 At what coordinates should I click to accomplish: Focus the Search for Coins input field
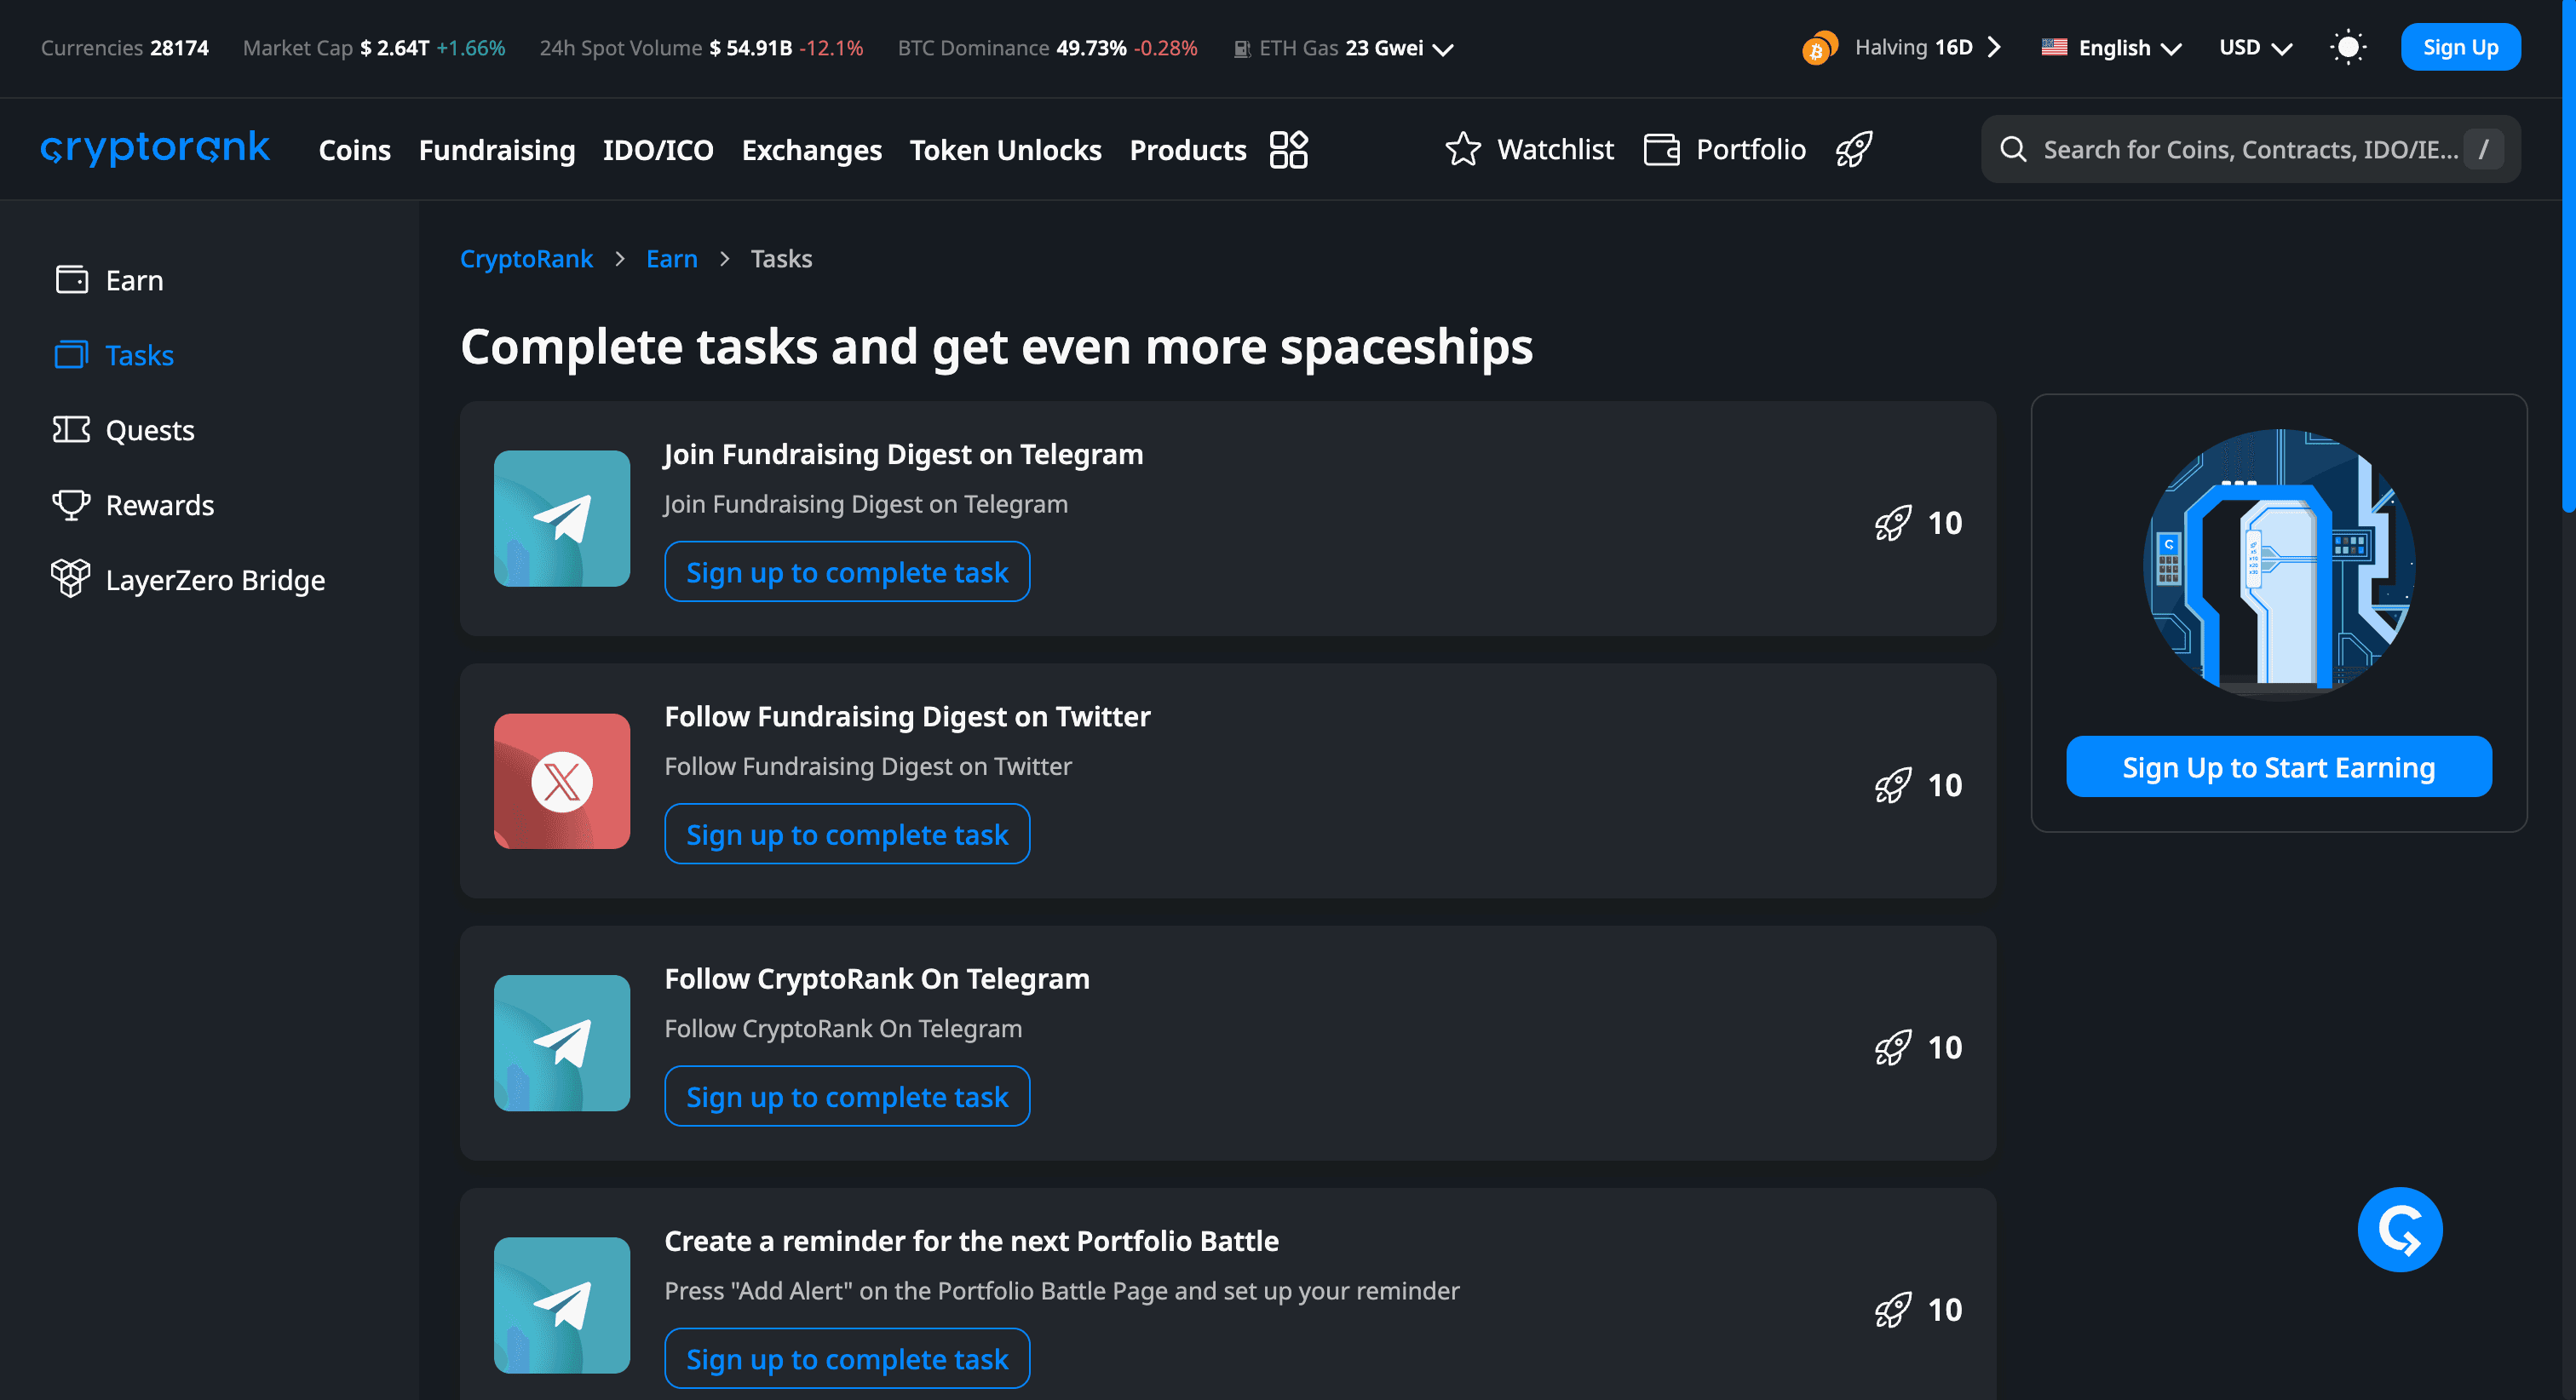point(2250,149)
